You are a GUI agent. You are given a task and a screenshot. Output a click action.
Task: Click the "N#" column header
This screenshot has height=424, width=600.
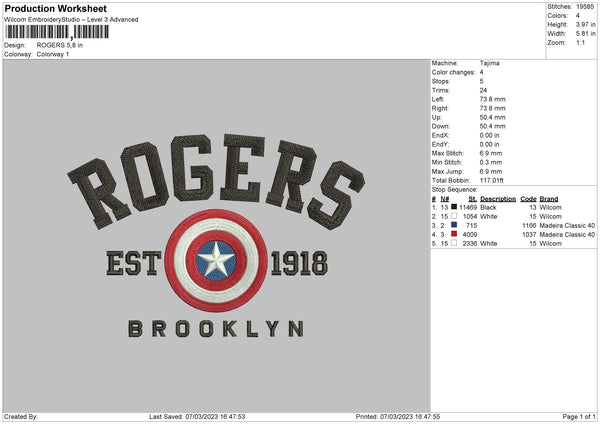tap(445, 199)
